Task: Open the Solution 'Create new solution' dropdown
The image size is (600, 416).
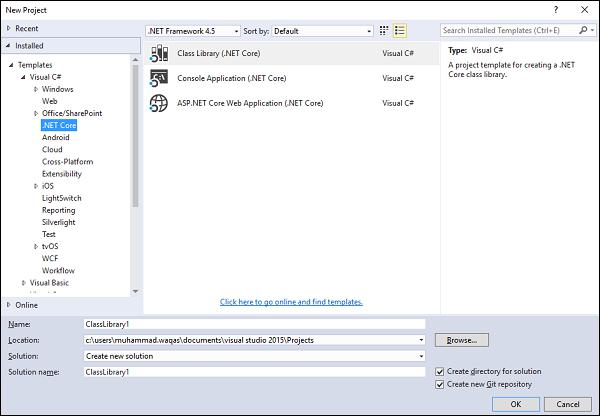Action: point(254,356)
